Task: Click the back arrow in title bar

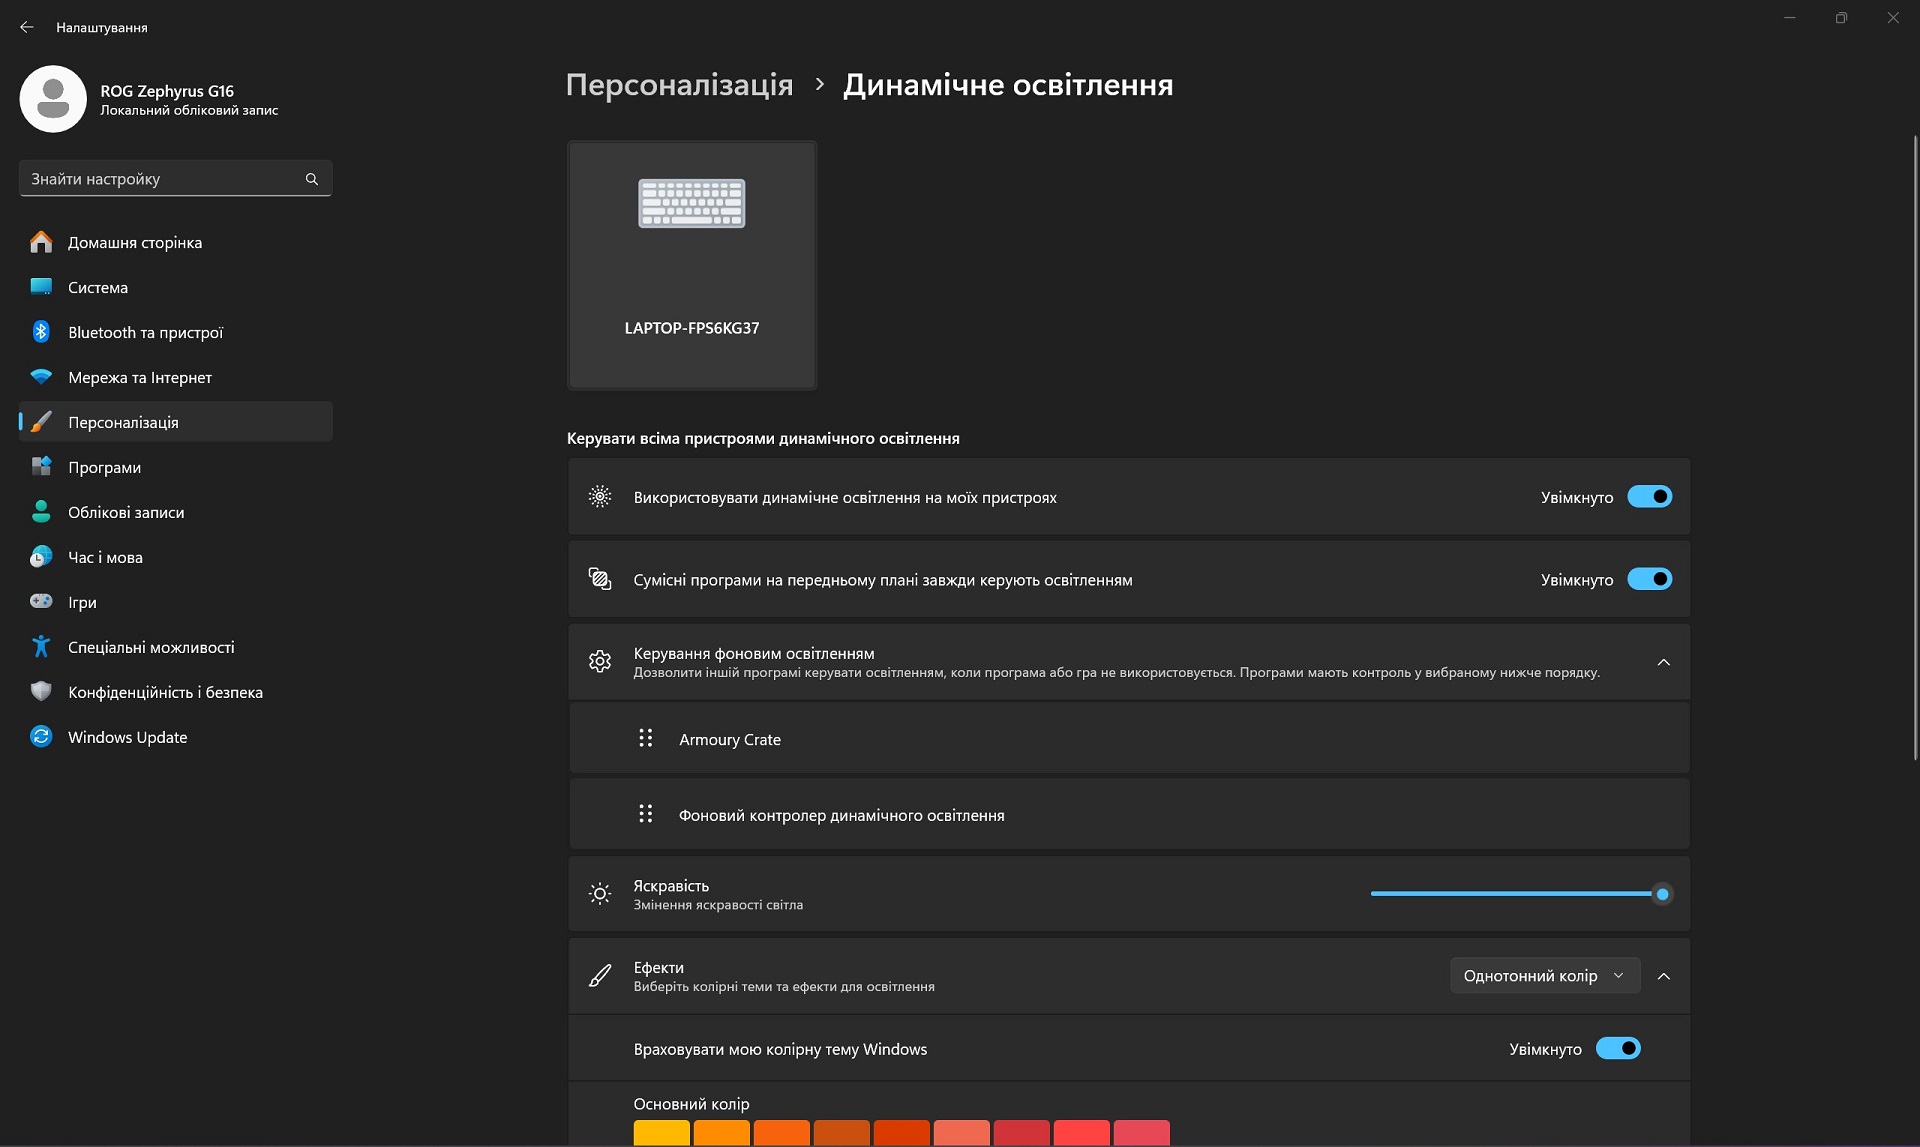Action: (x=27, y=27)
